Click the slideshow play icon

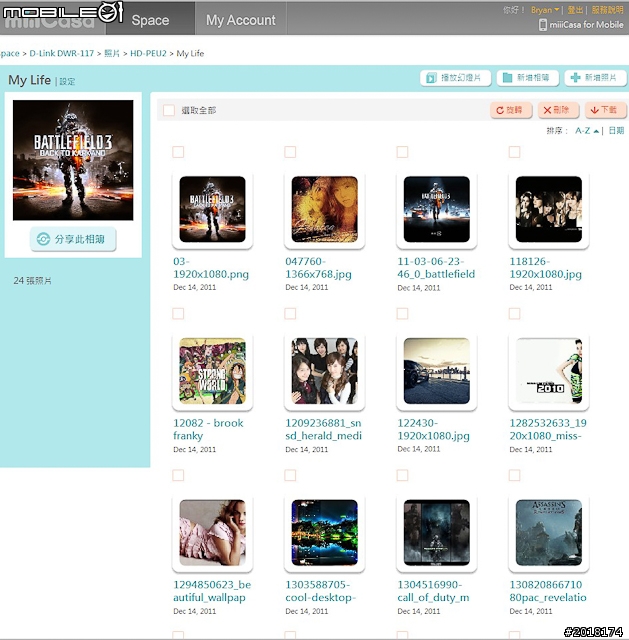(431, 78)
